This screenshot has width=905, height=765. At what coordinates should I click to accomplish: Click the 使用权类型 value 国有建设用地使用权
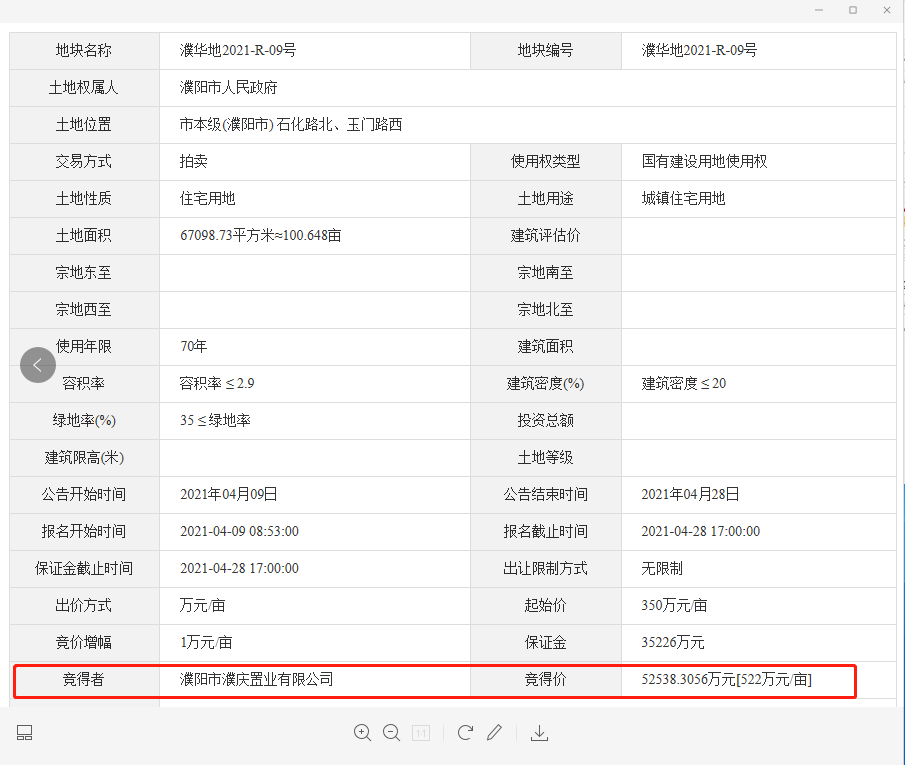pyautogui.click(x=704, y=162)
